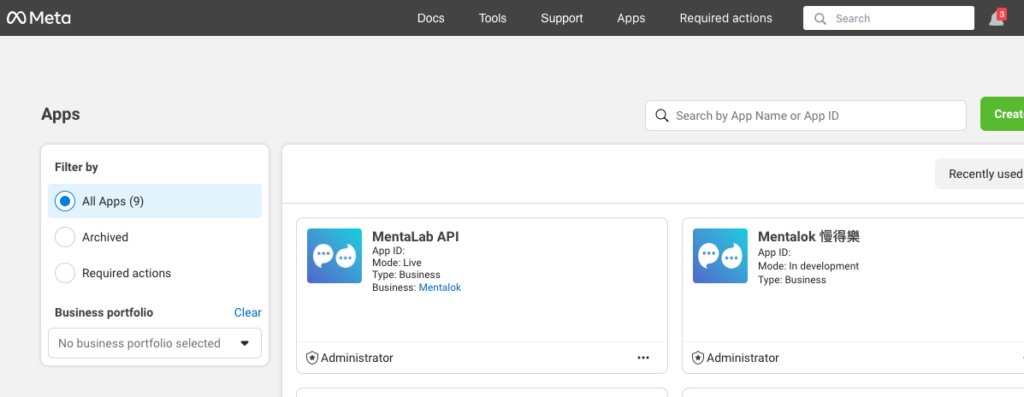This screenshot has height=397, width=1024.
Task: Click the magnifier icon in top search
Action: point(820,18)
